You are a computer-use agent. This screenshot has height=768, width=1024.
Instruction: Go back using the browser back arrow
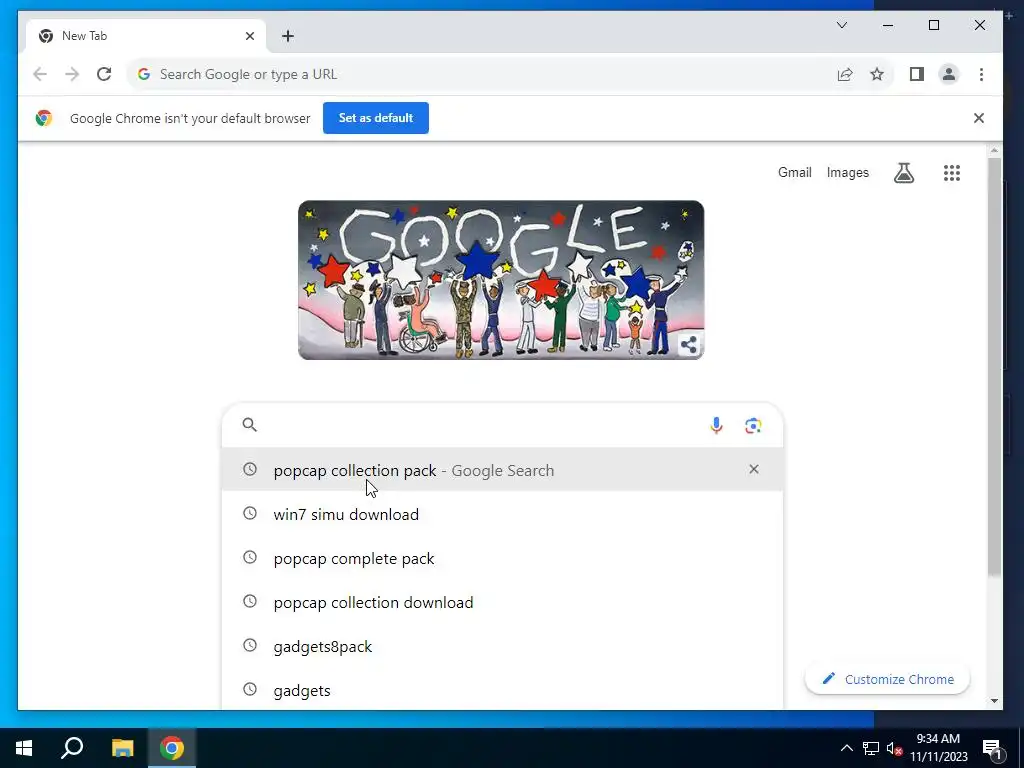(40, 74)
